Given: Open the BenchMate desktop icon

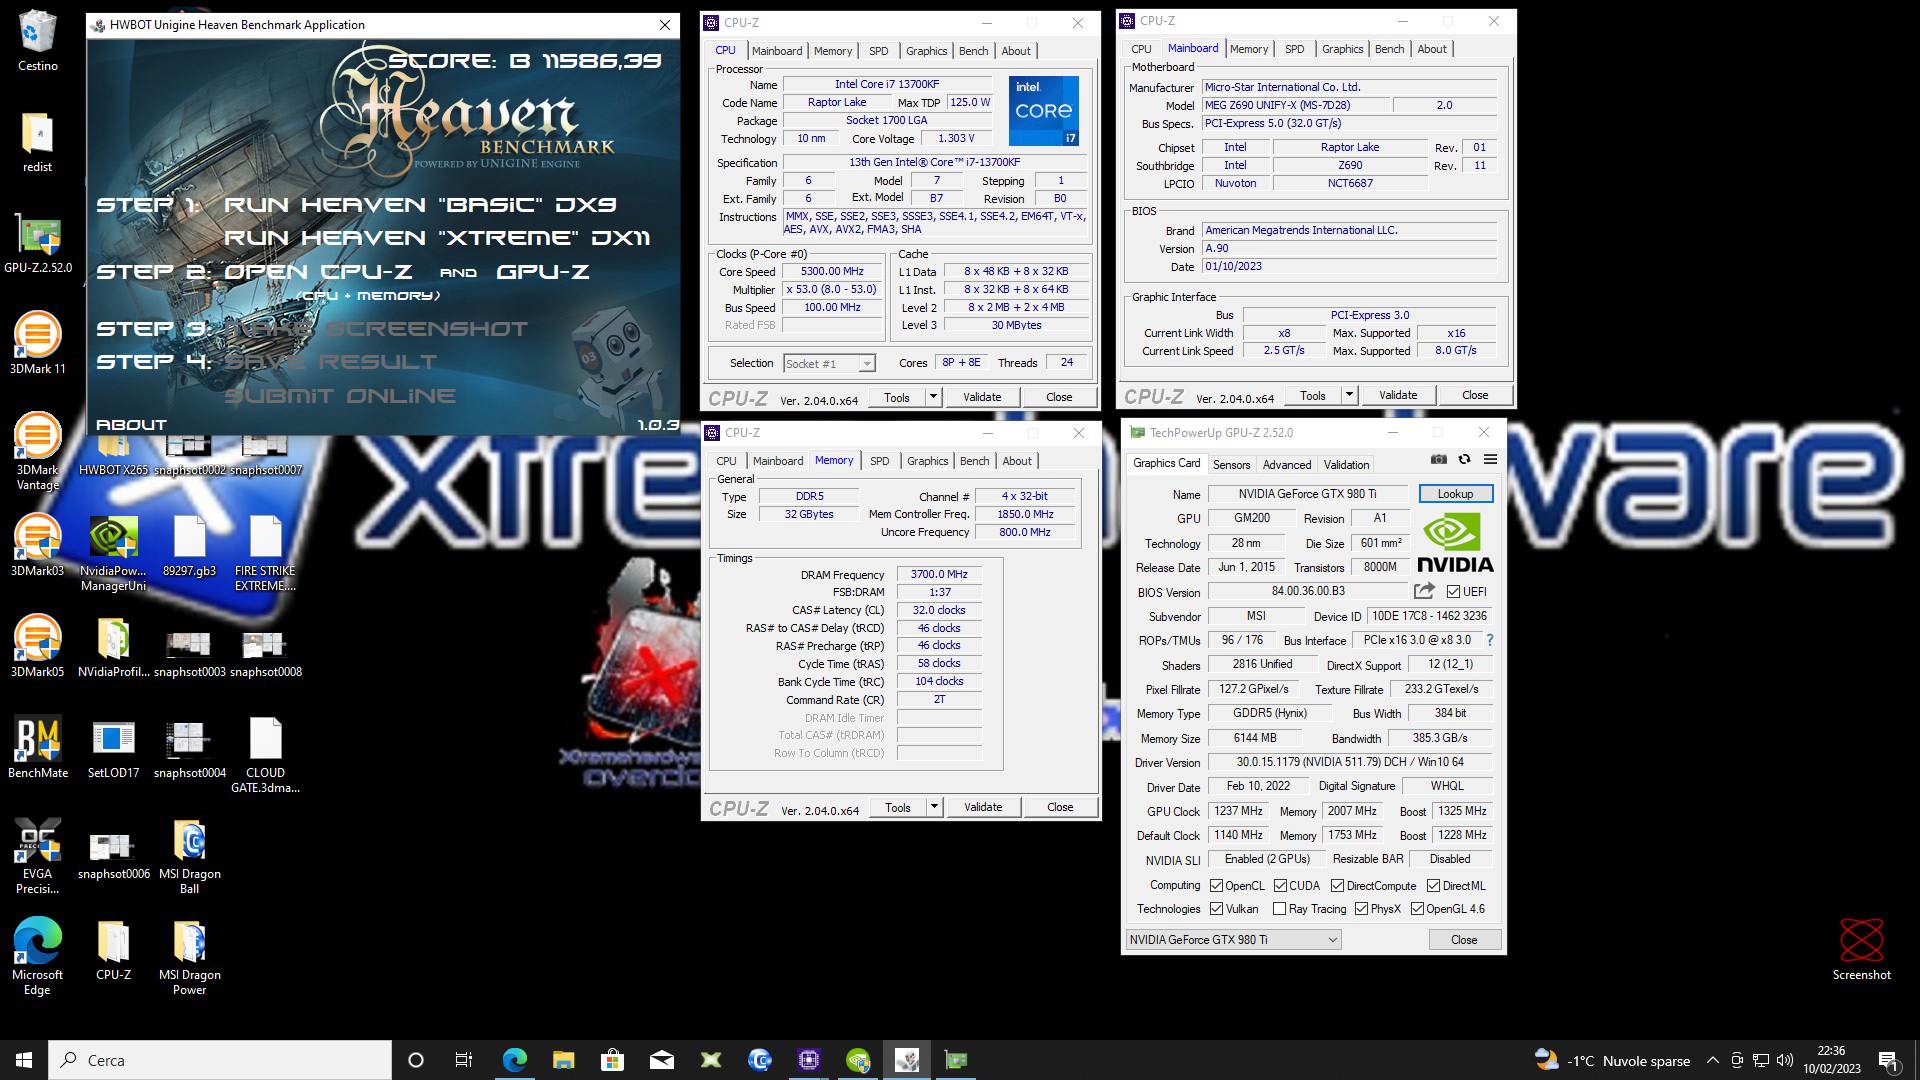Looking at the screenshot, I should [37, 748].
